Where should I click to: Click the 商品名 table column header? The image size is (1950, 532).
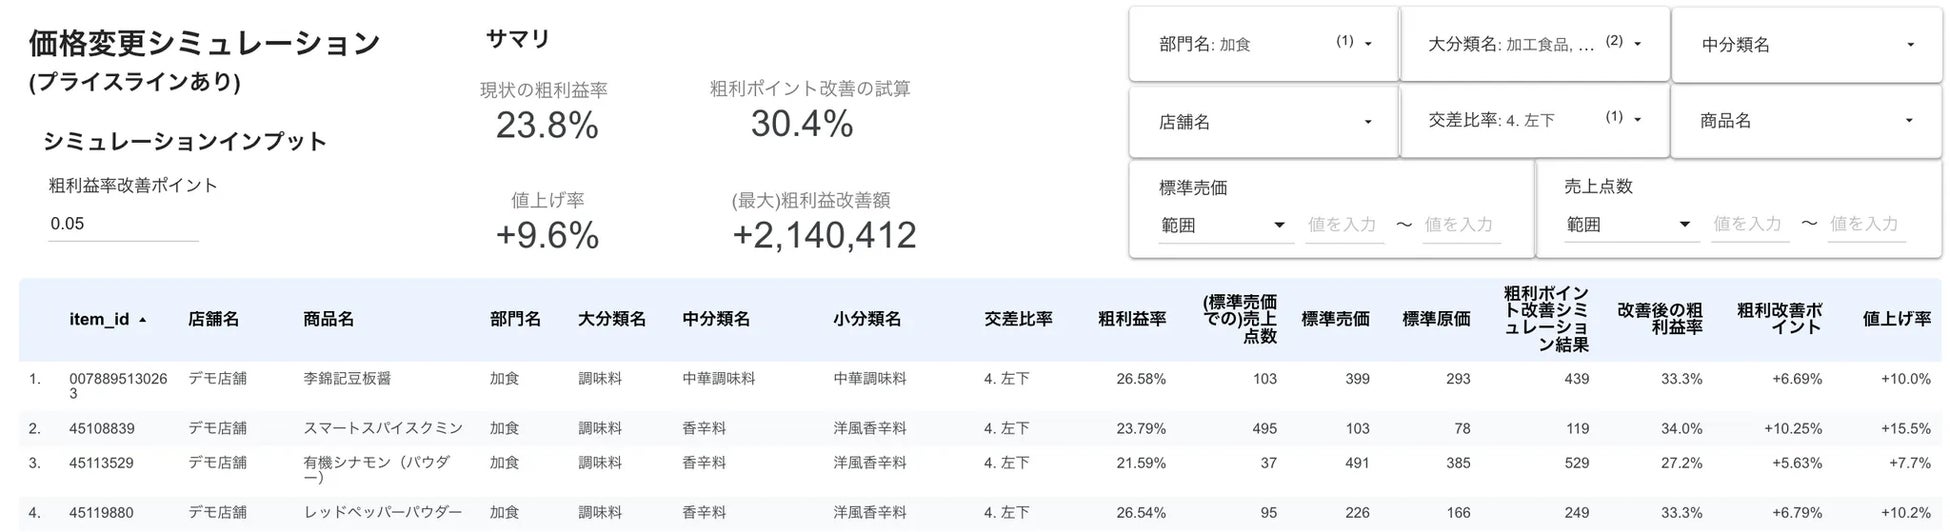329,320
